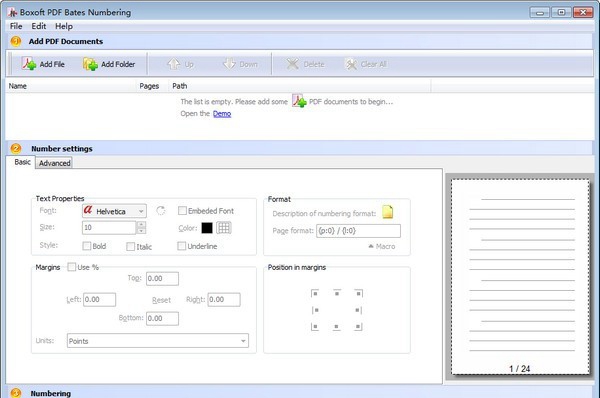
Task: Toggle the Bold style checkbox
Action: [87, 246]
